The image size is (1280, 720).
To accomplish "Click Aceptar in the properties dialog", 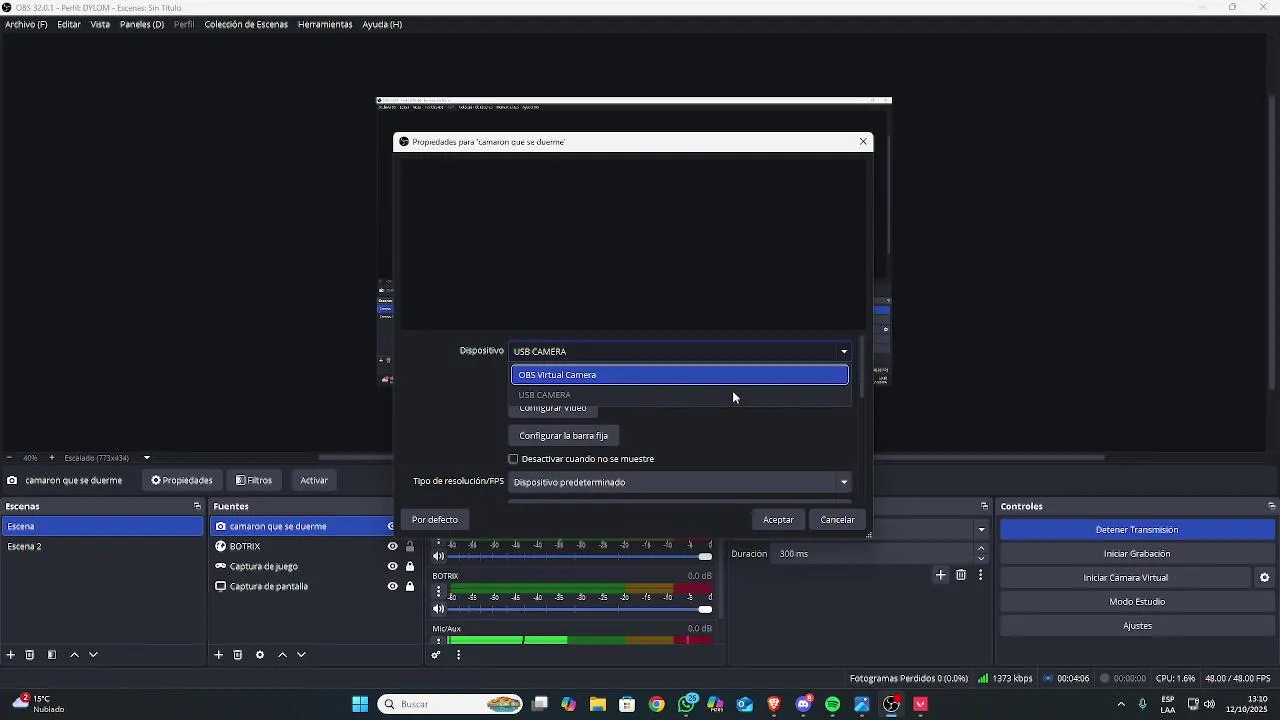I will click(778, 520).
